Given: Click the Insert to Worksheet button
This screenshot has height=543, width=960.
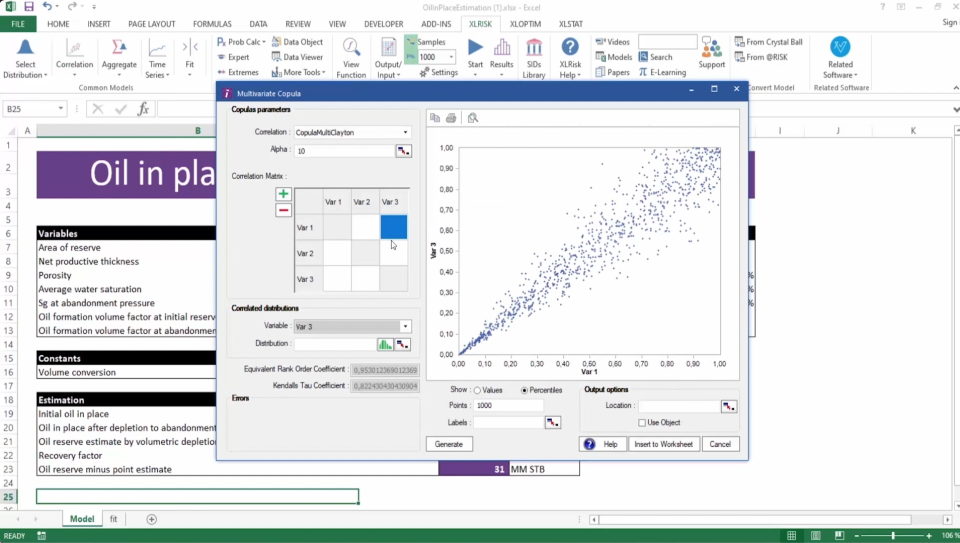Looking at the screenshot, I should pos(663,444).
